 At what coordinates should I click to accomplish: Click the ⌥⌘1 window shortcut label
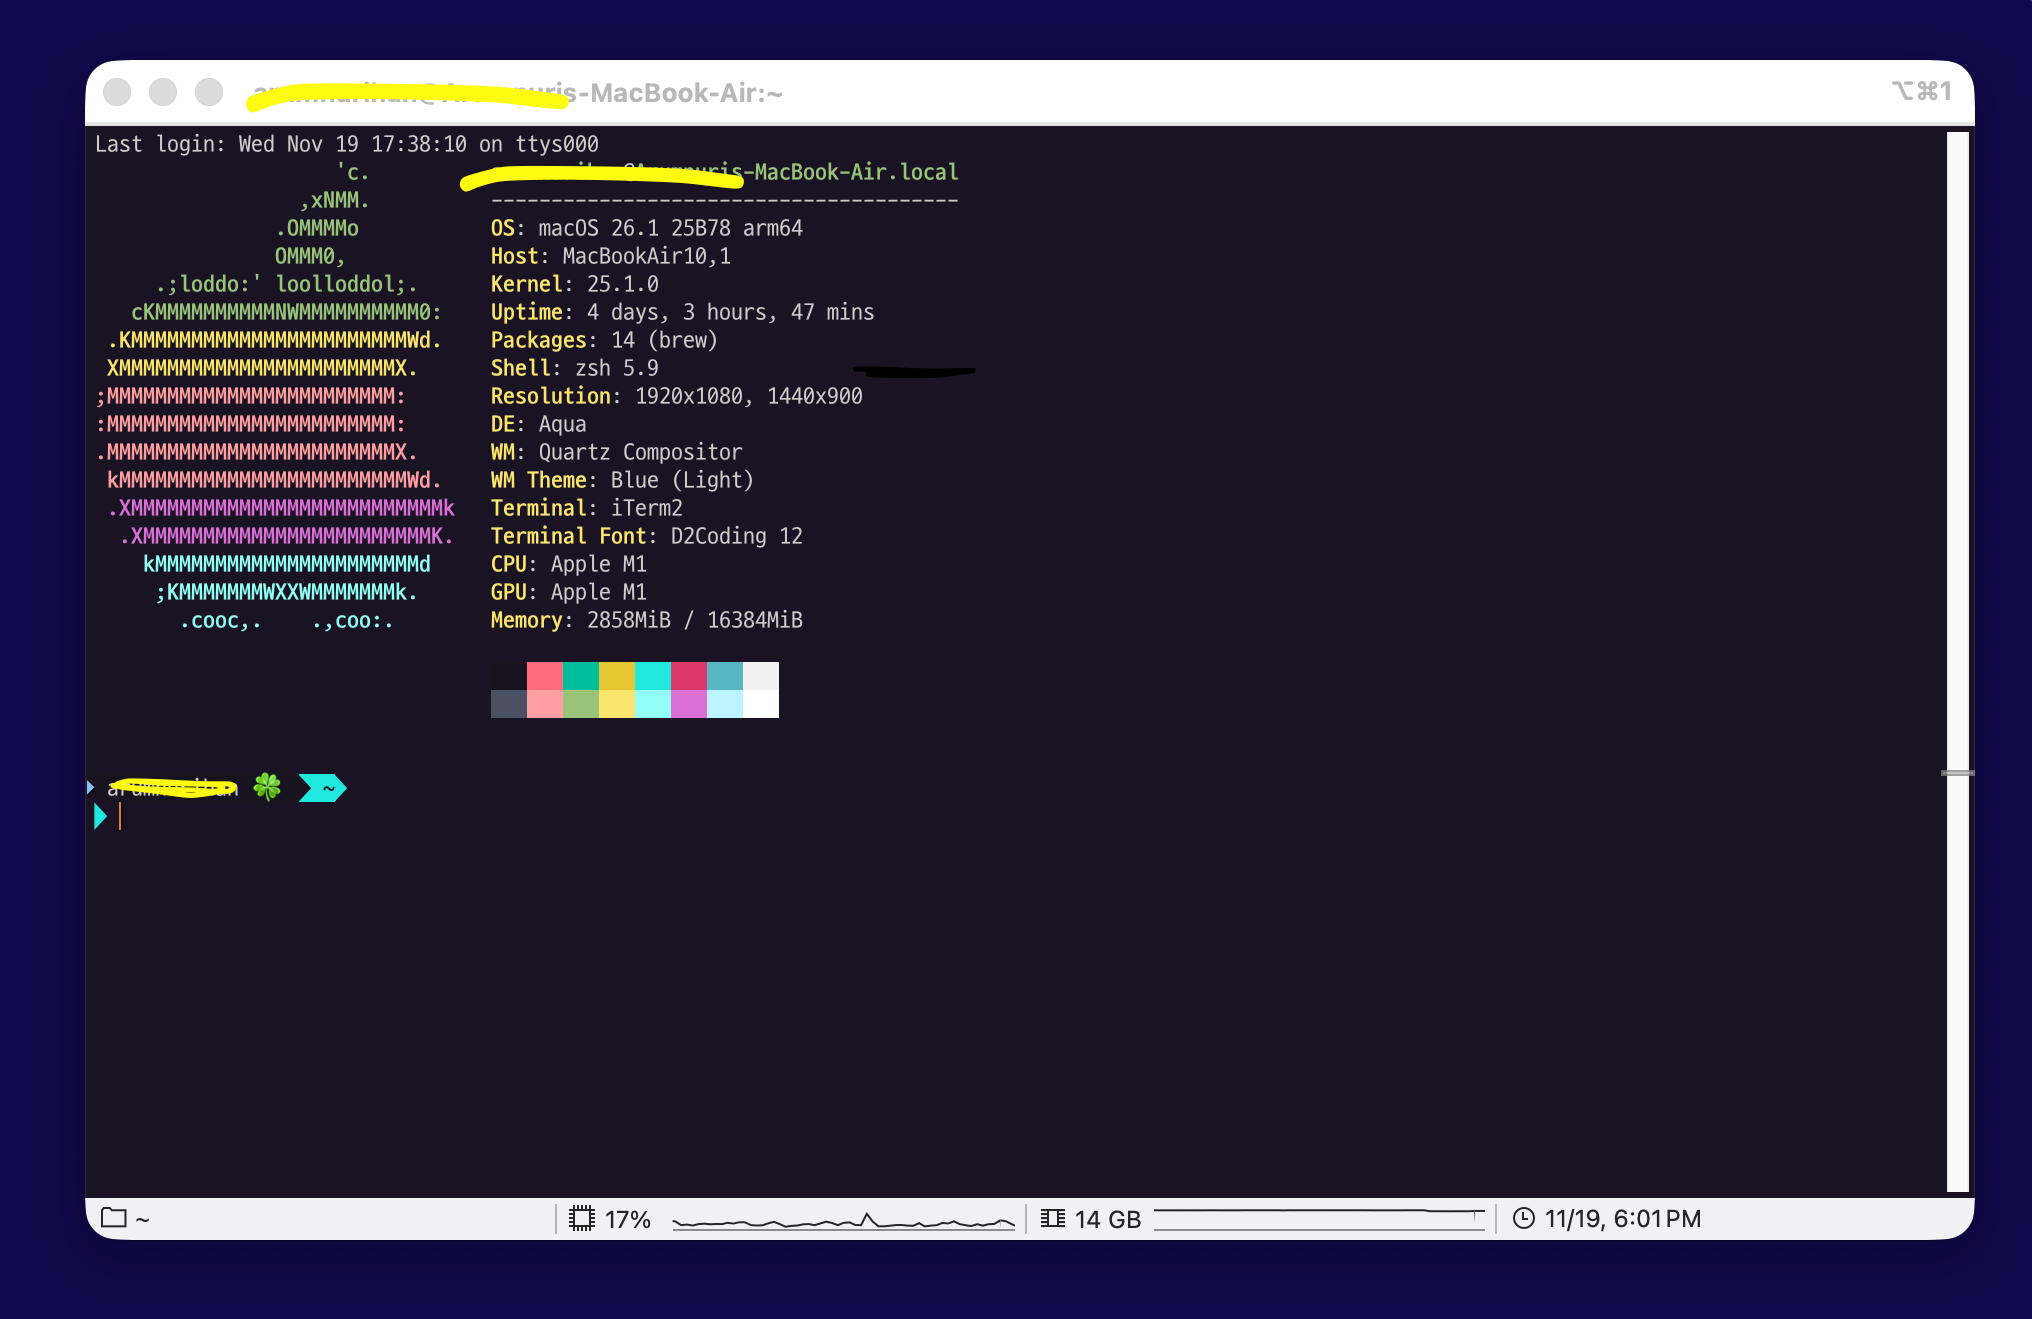click(x=1921, y=91)
